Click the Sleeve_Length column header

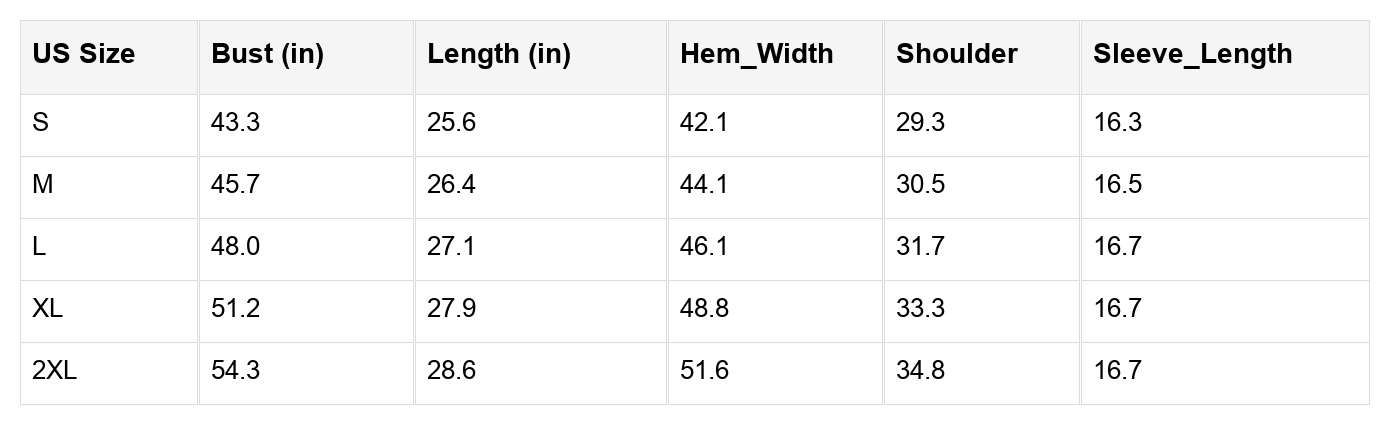click(x=1192, y=54)
